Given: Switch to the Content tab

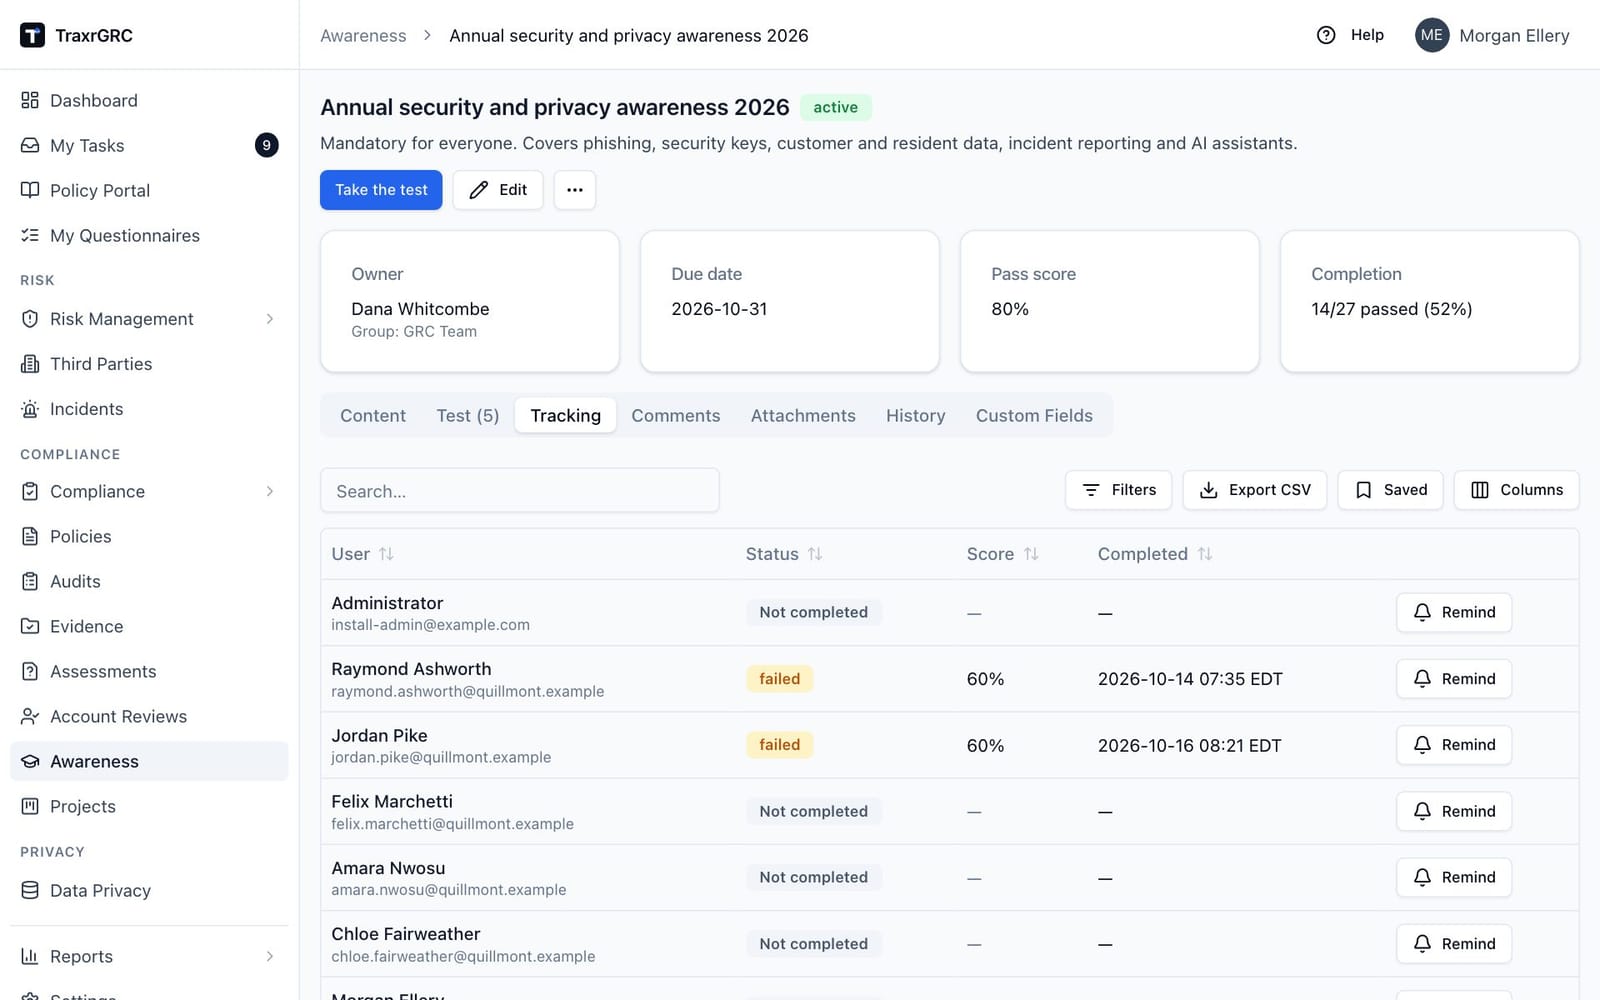Looking at the screenshot, I should tap(373, 415).
